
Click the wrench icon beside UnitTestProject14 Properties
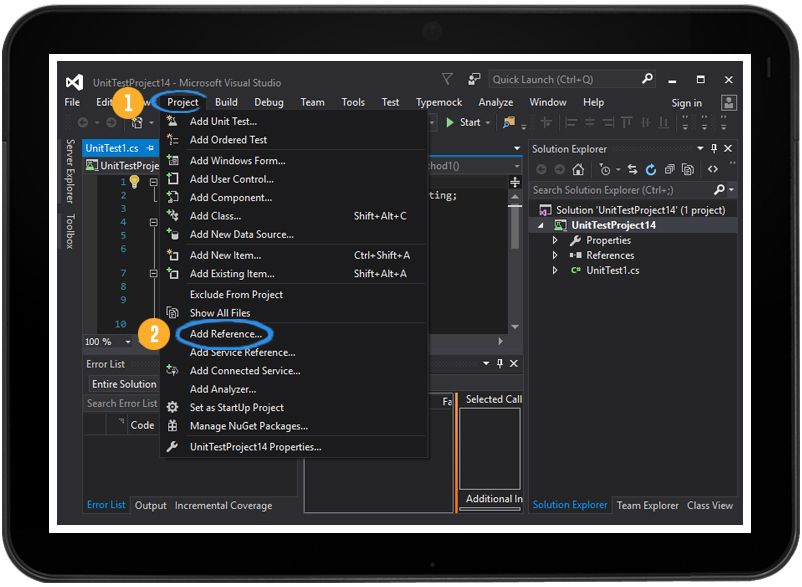click(x=172, y=447)
